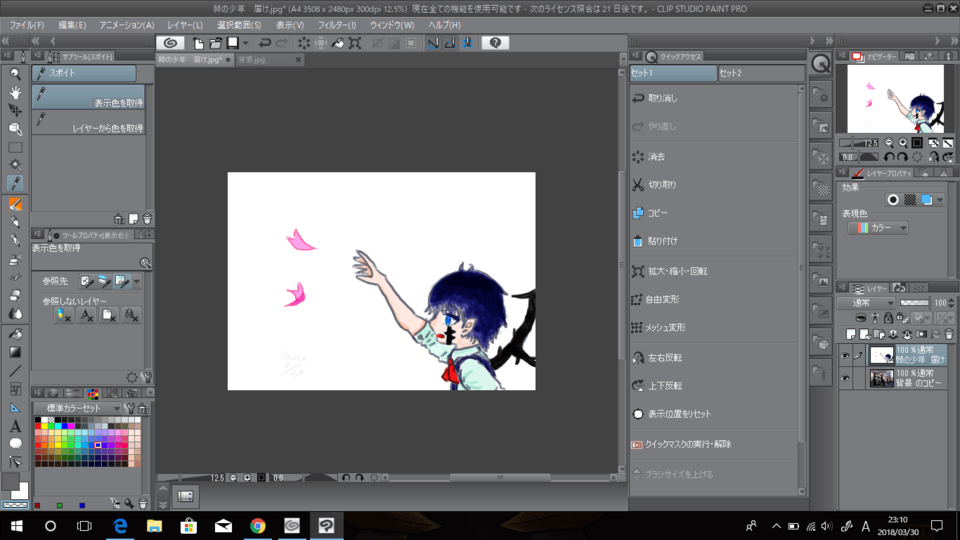The width and height of the screenshot is (960, 540).
Task: Click the Cut scissors icon (切り取り)
Action: [x=639, y=185]
